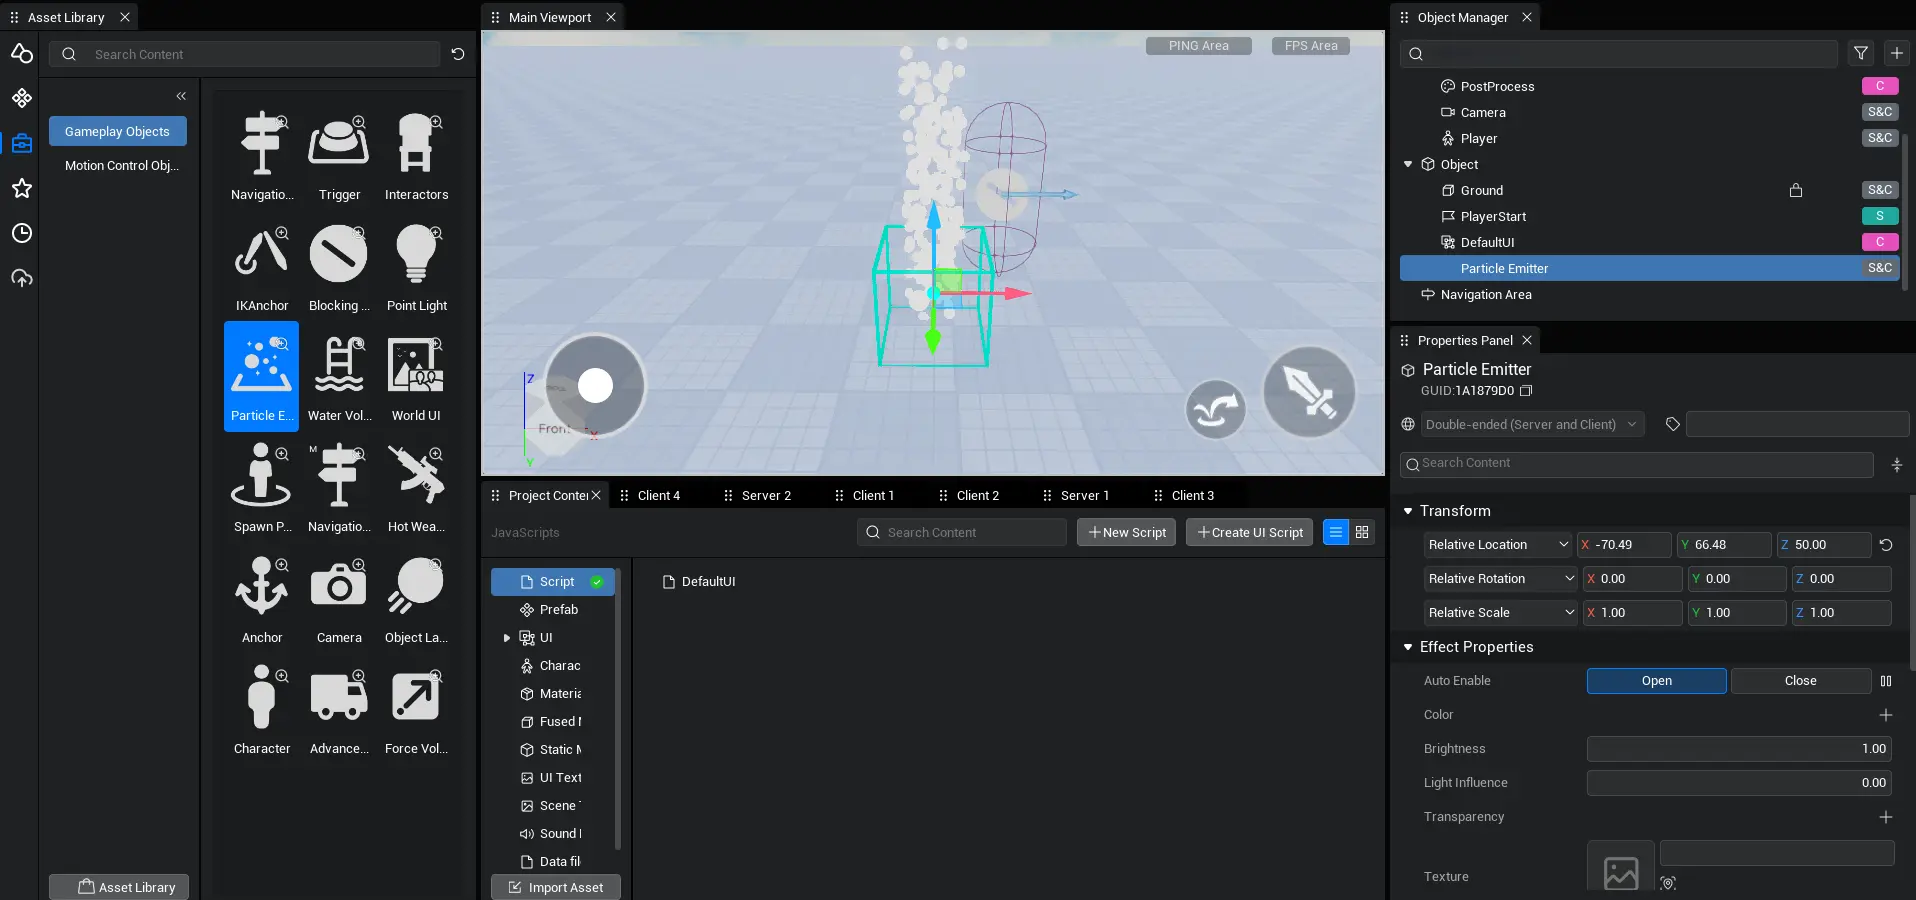1916x900 pixels.
Task: Pick the Blocking volume icon
Action: click(x=339, y=266)
